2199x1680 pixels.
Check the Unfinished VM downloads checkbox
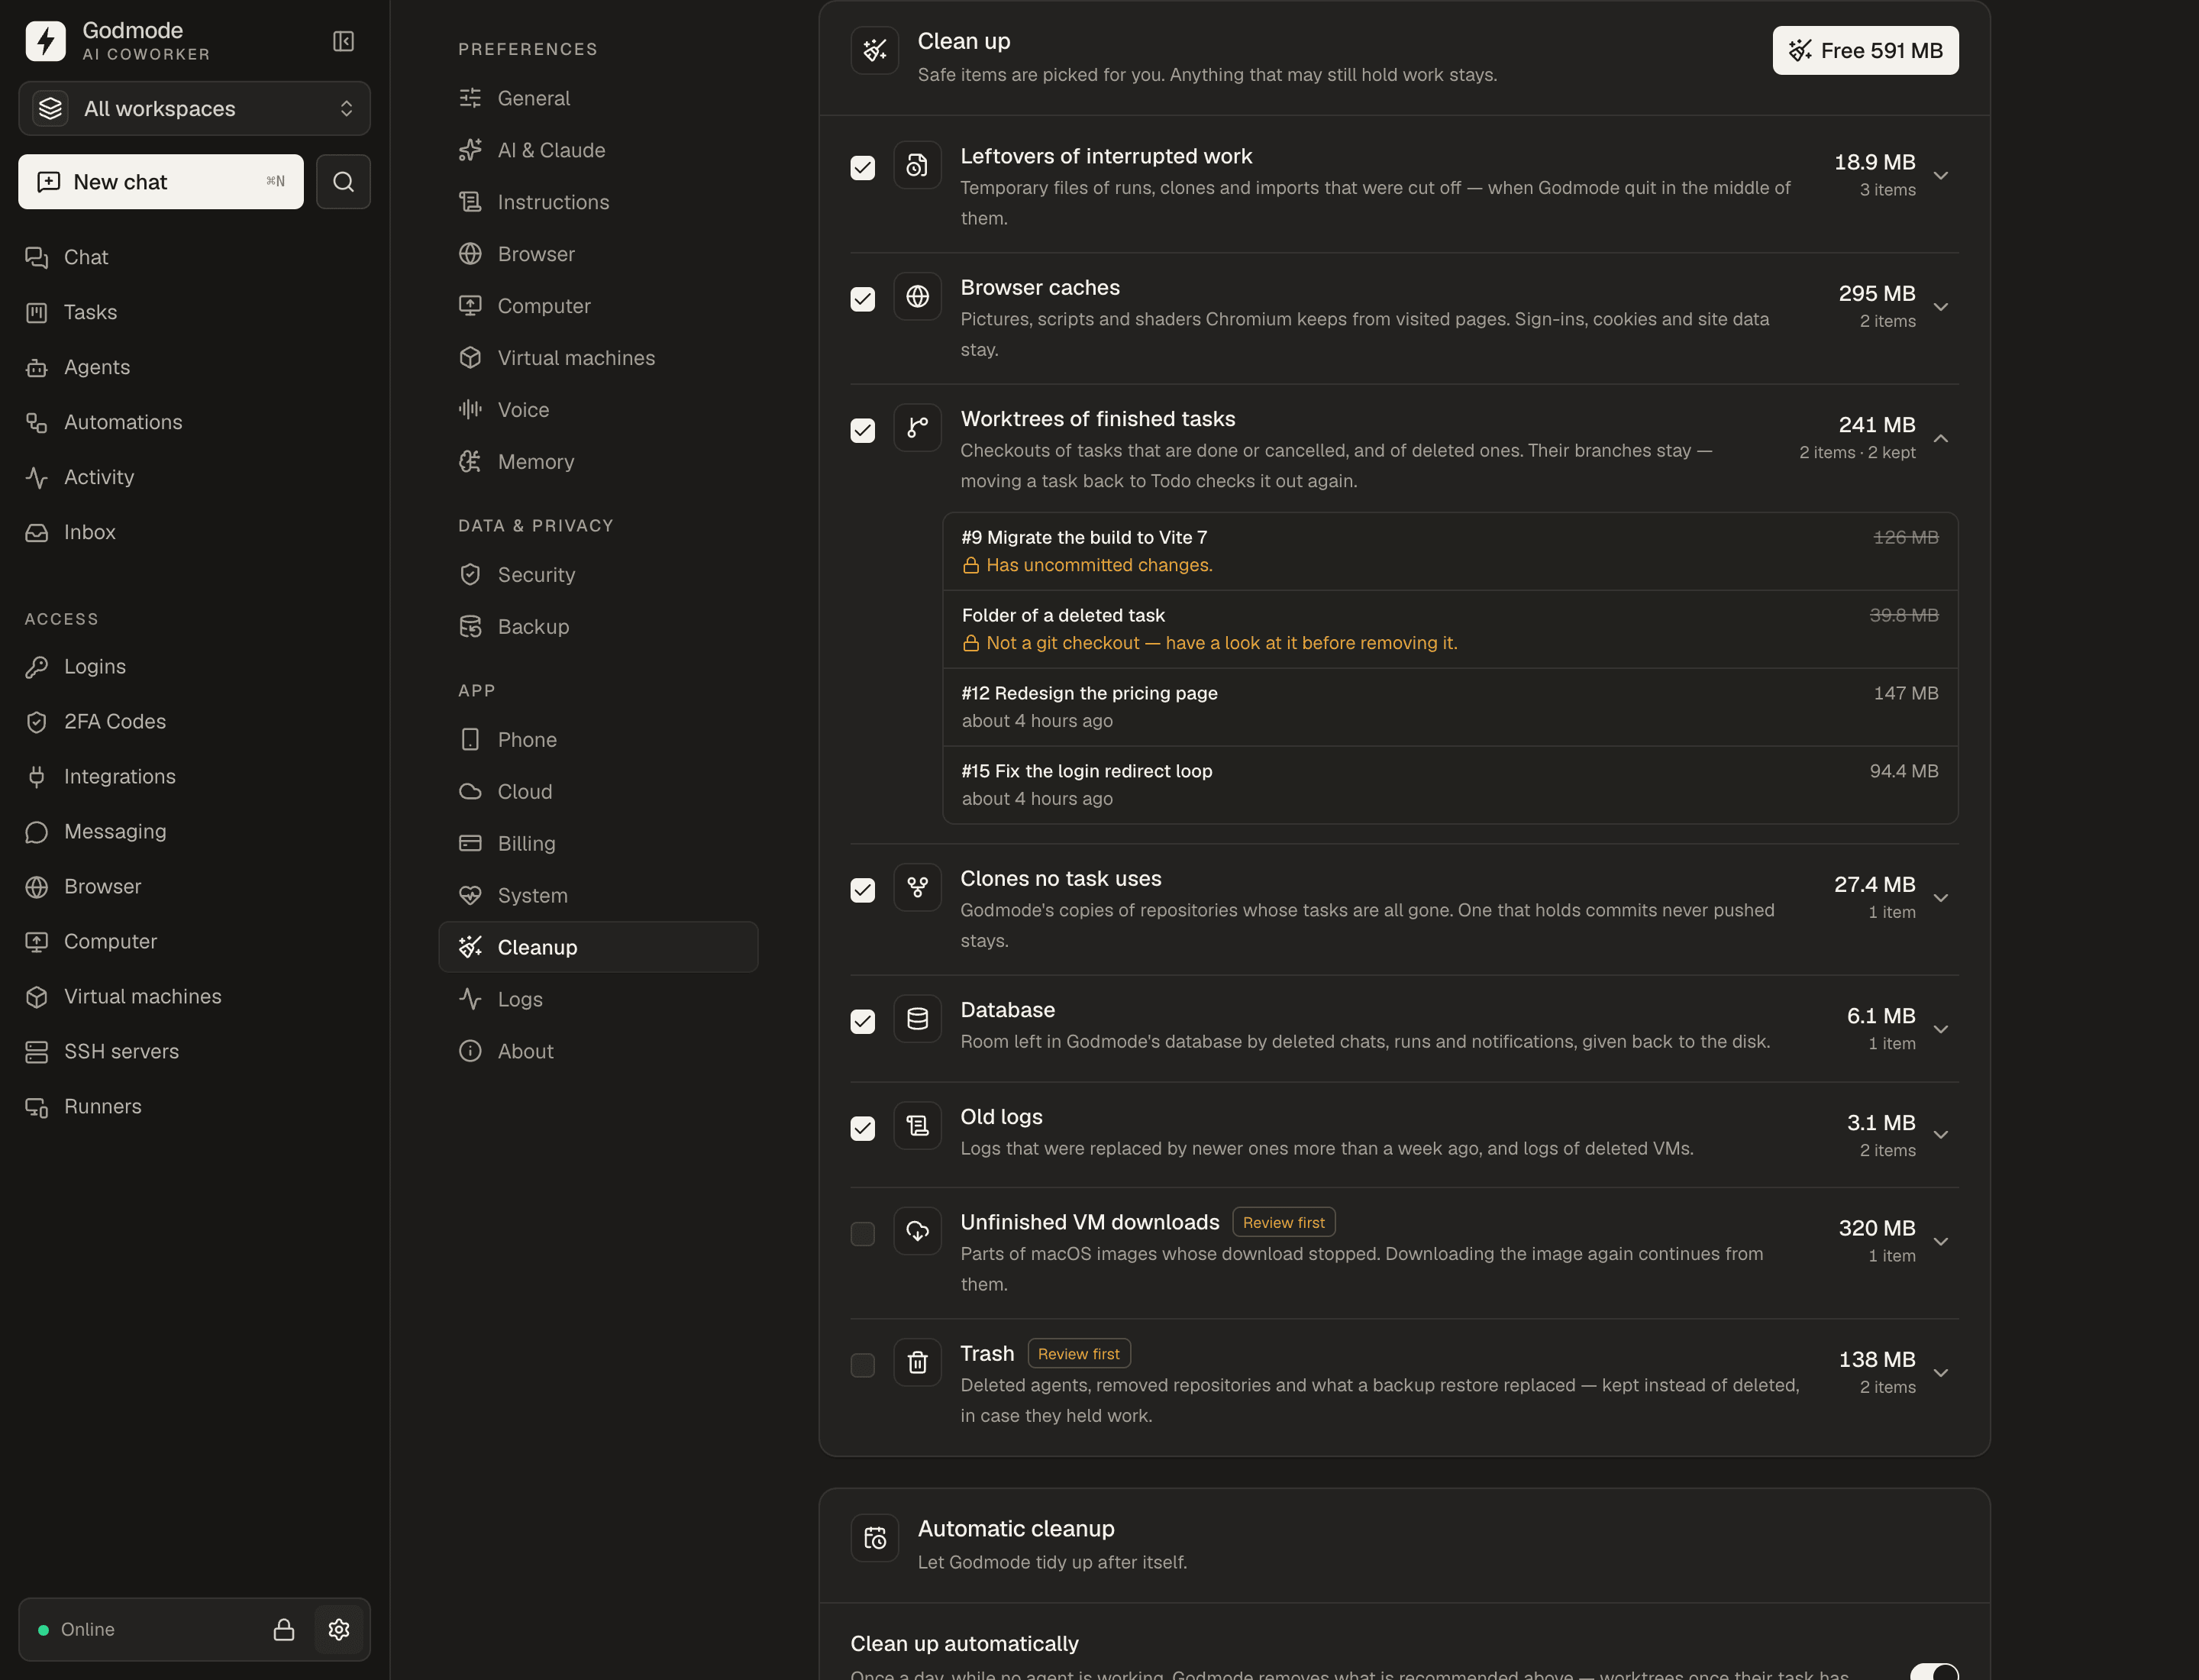[862, 1234]
